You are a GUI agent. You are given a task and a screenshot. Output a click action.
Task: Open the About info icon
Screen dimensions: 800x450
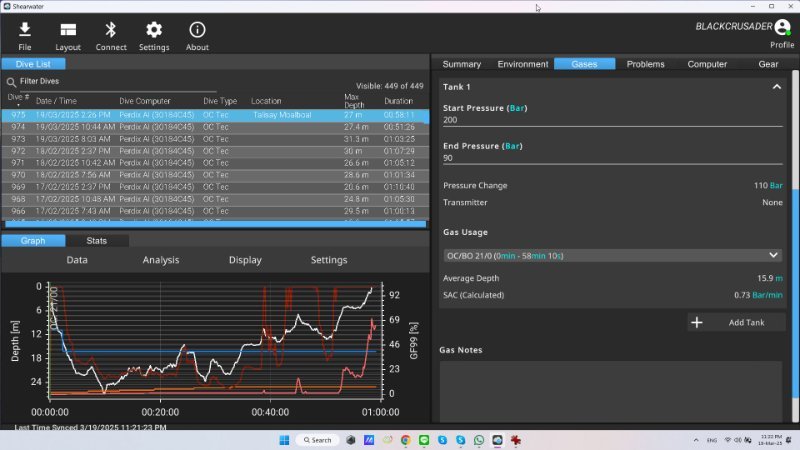coord(197,30)
